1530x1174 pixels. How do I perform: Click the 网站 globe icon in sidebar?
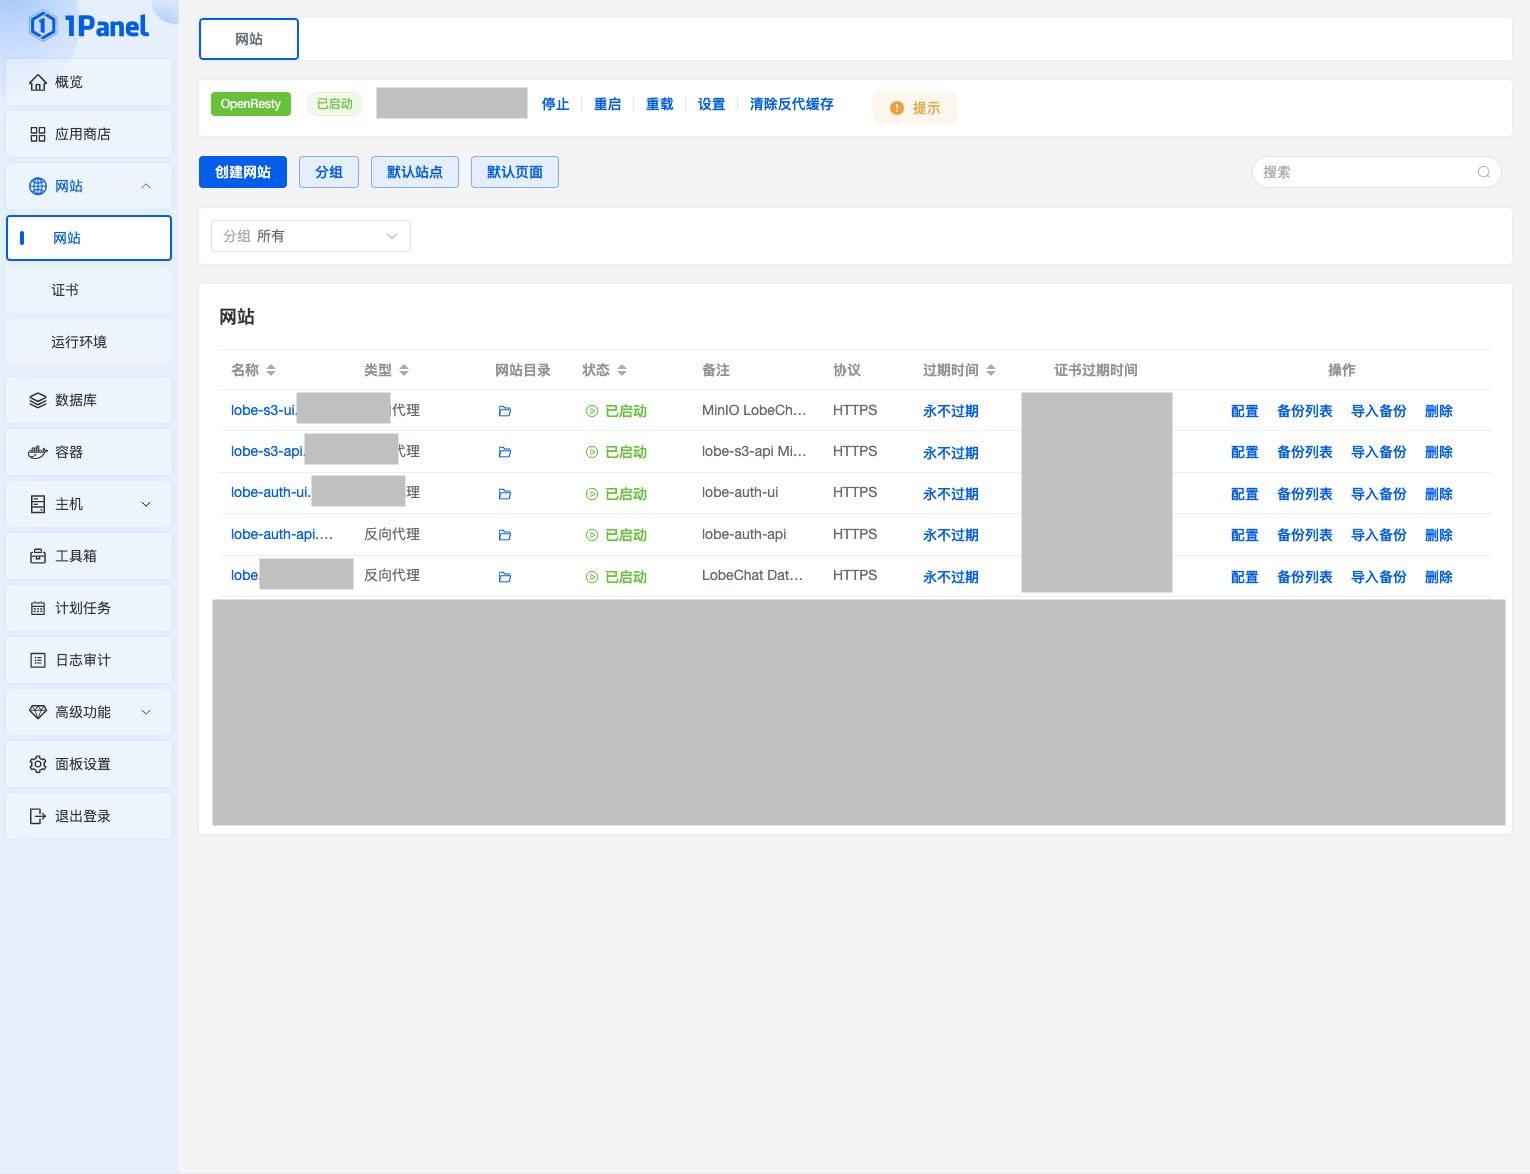pos(38,186)
